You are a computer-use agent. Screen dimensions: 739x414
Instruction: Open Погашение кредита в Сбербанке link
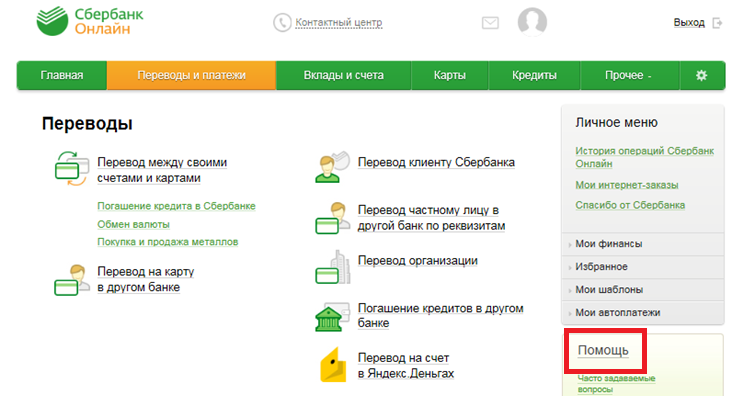pyautogui.click(x=176, y=206)
